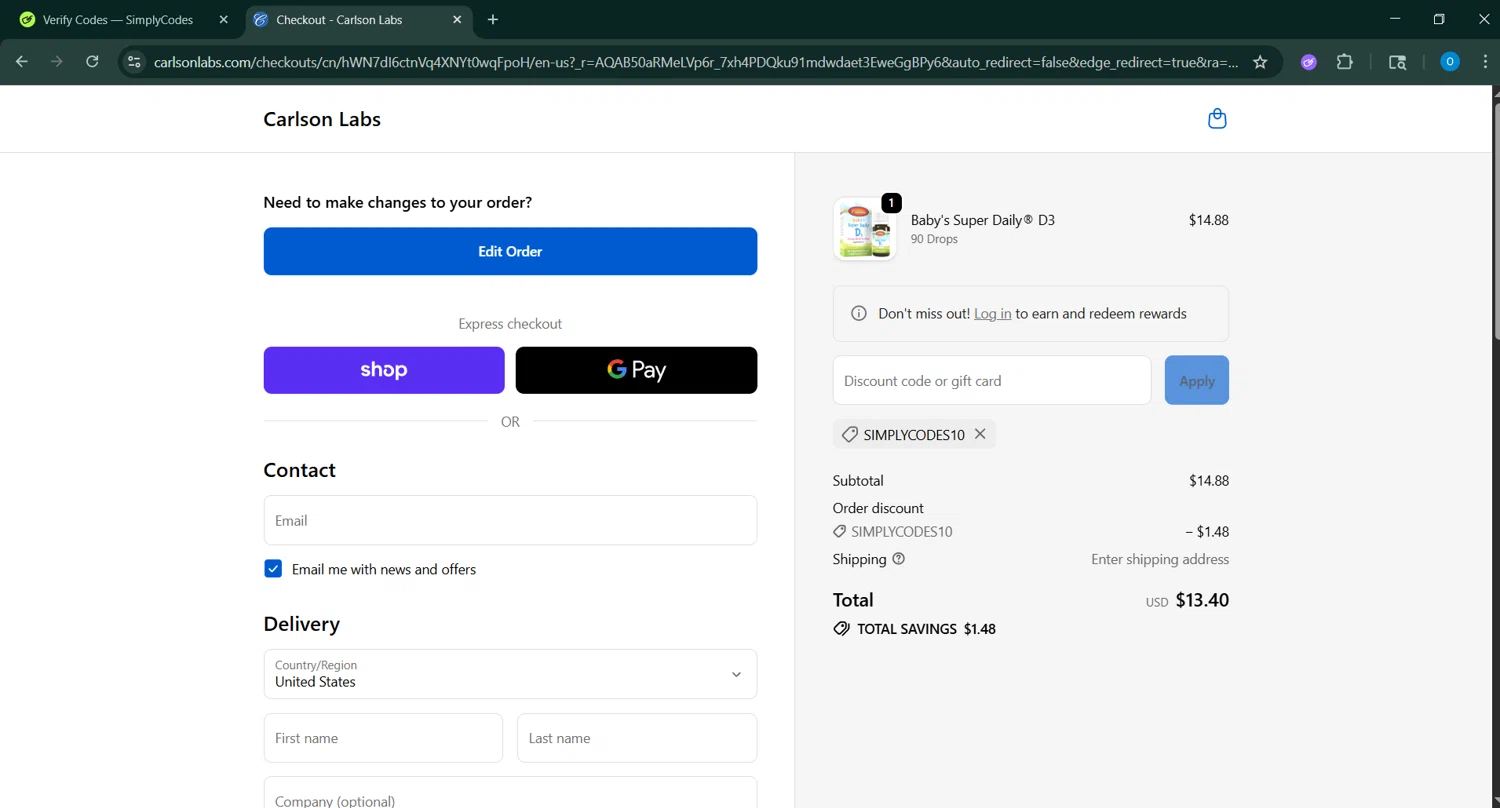
Task: Open the tab search icon in the toolbar
Action: coord(1398,62)
